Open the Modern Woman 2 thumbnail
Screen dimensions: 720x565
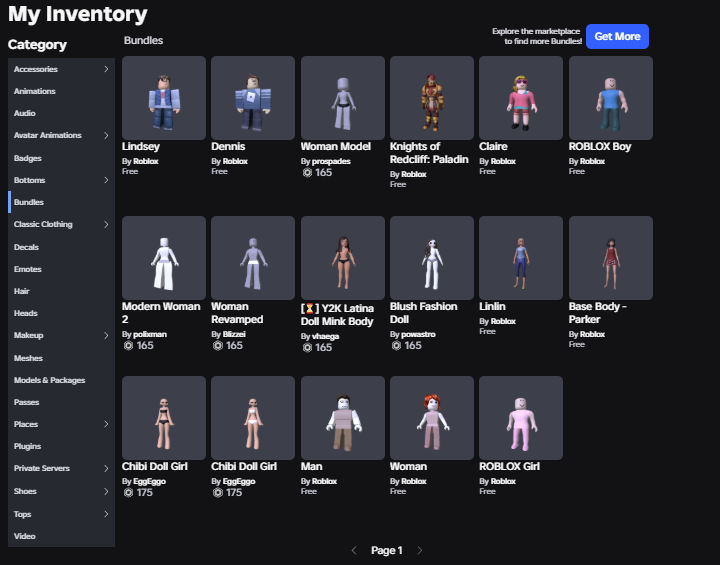point(164,258)
